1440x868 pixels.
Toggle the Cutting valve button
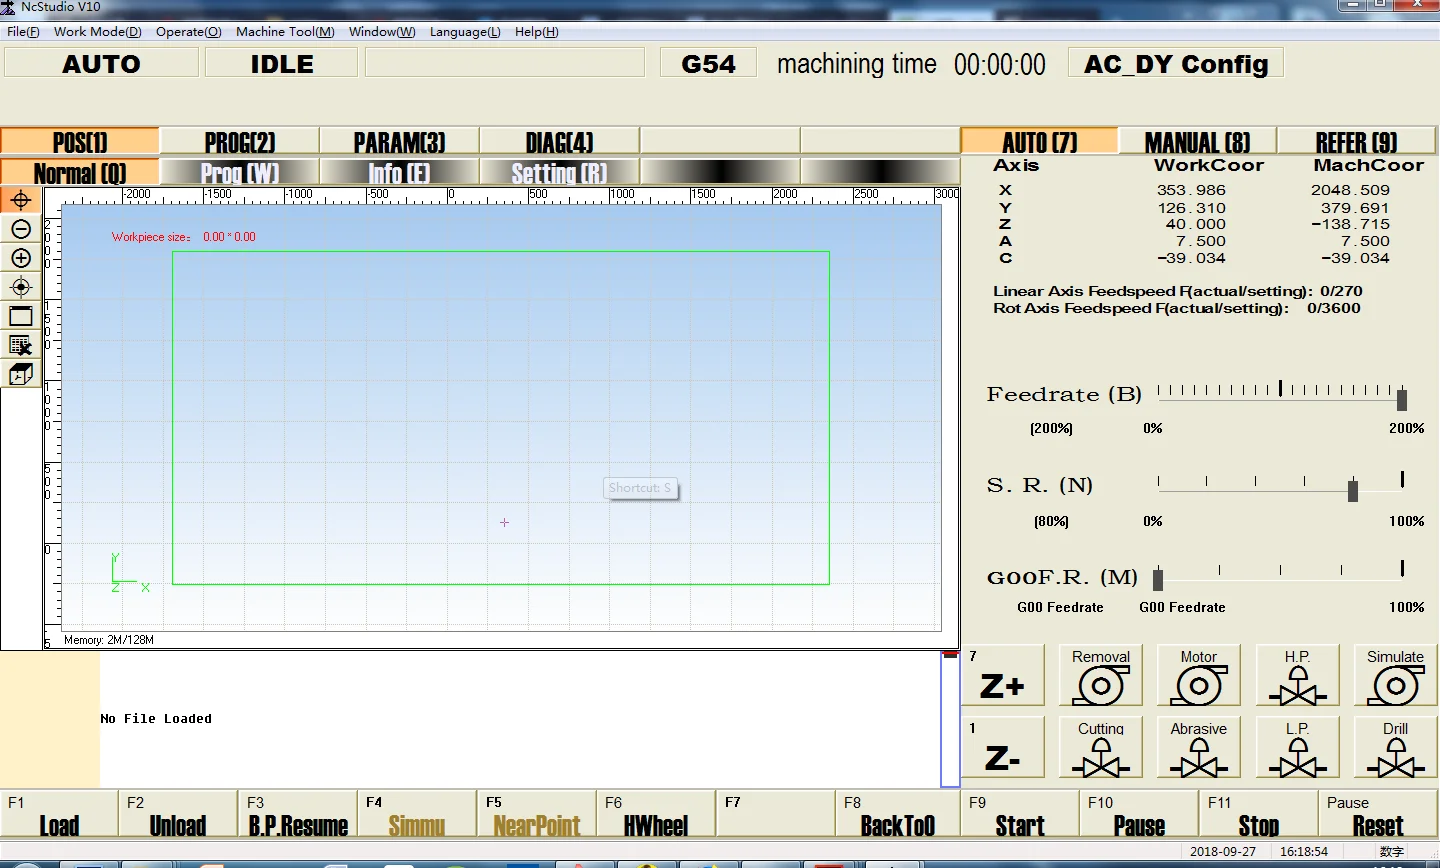click(x=1100, y=749)
